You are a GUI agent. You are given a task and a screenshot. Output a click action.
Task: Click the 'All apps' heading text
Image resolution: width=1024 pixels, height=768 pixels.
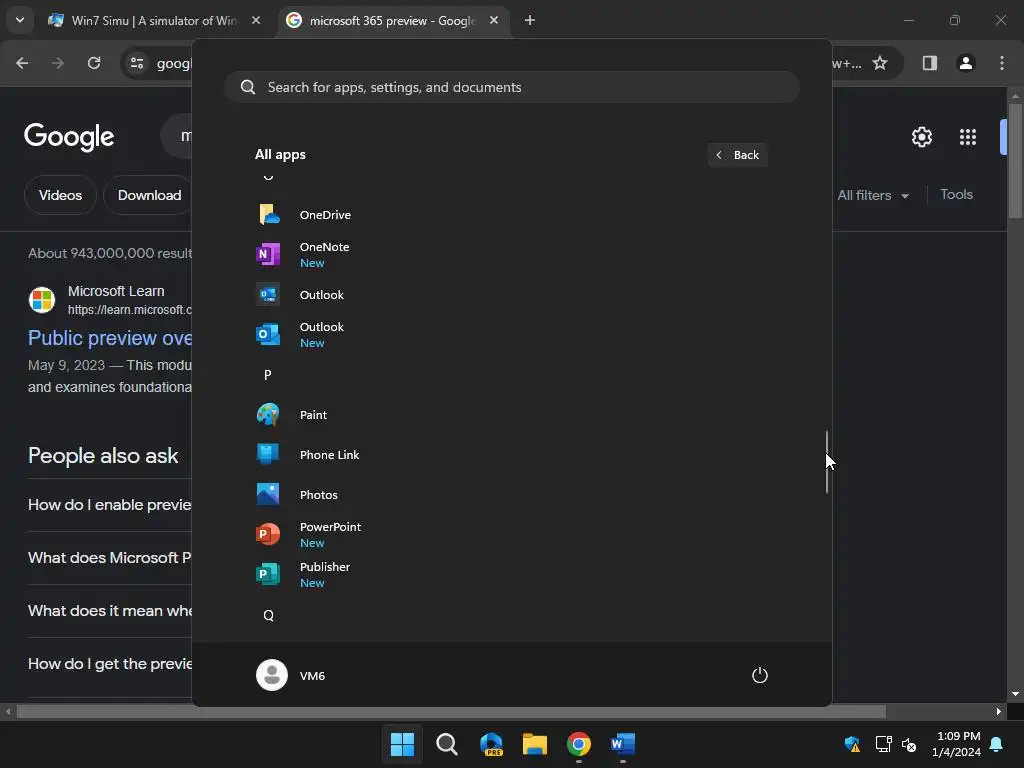click(x=280, y=155)
